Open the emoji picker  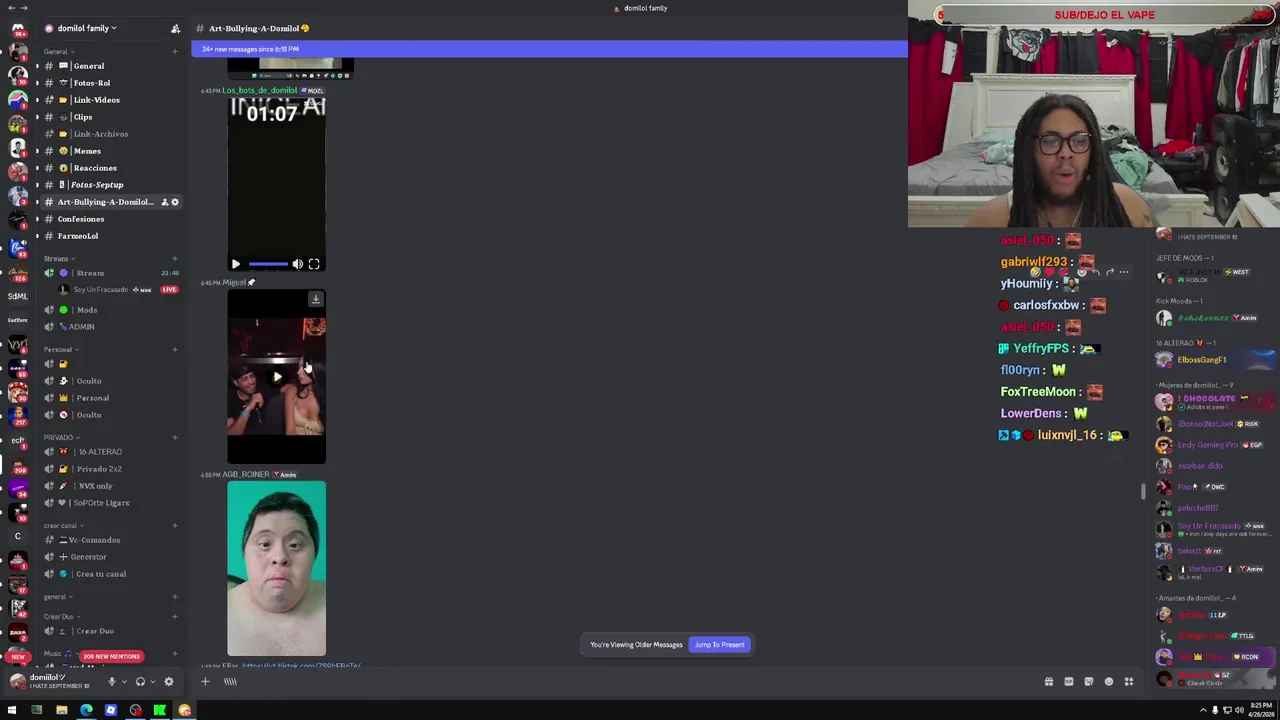[1109, 681]
